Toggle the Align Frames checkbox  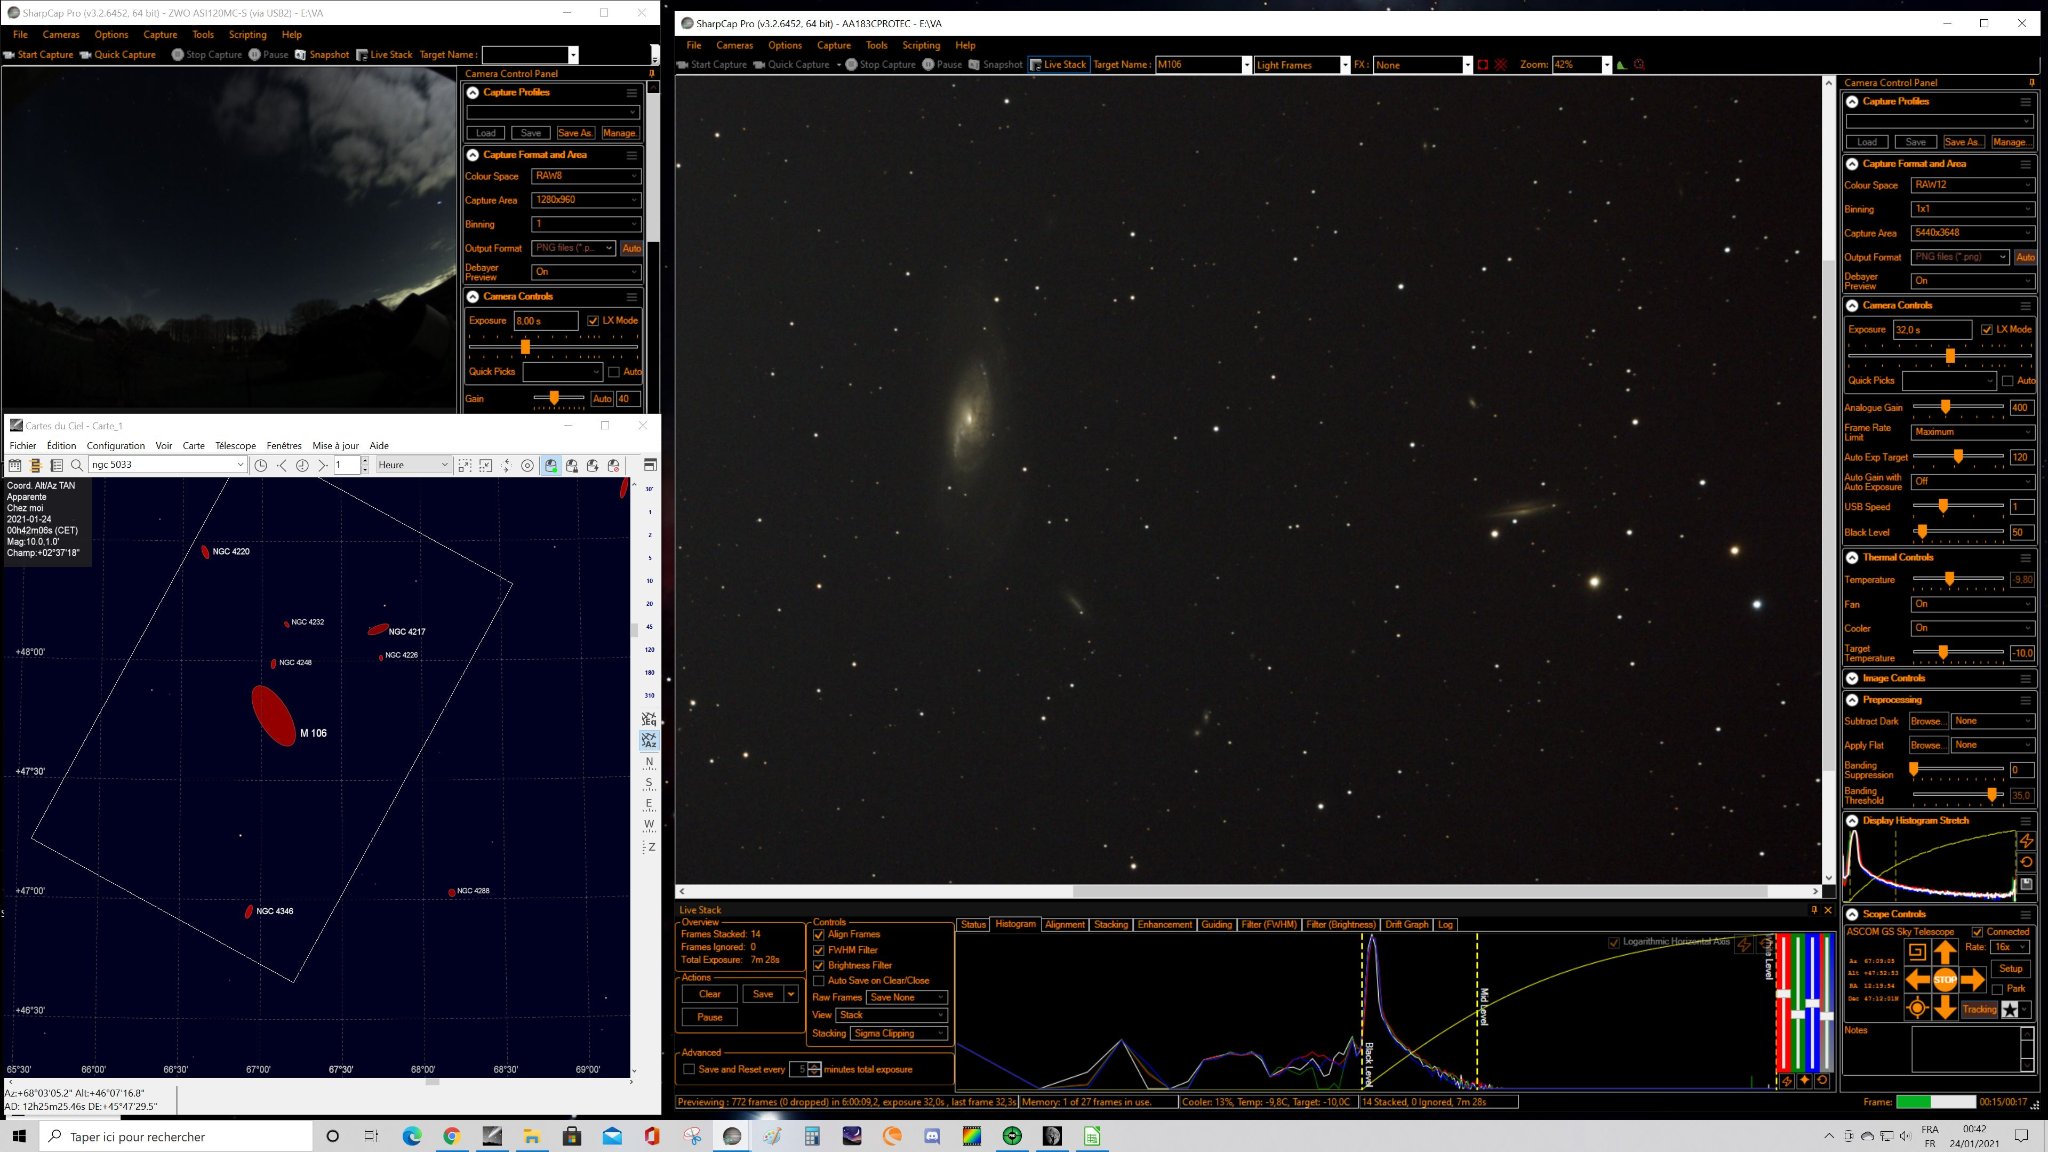point(819,935)
